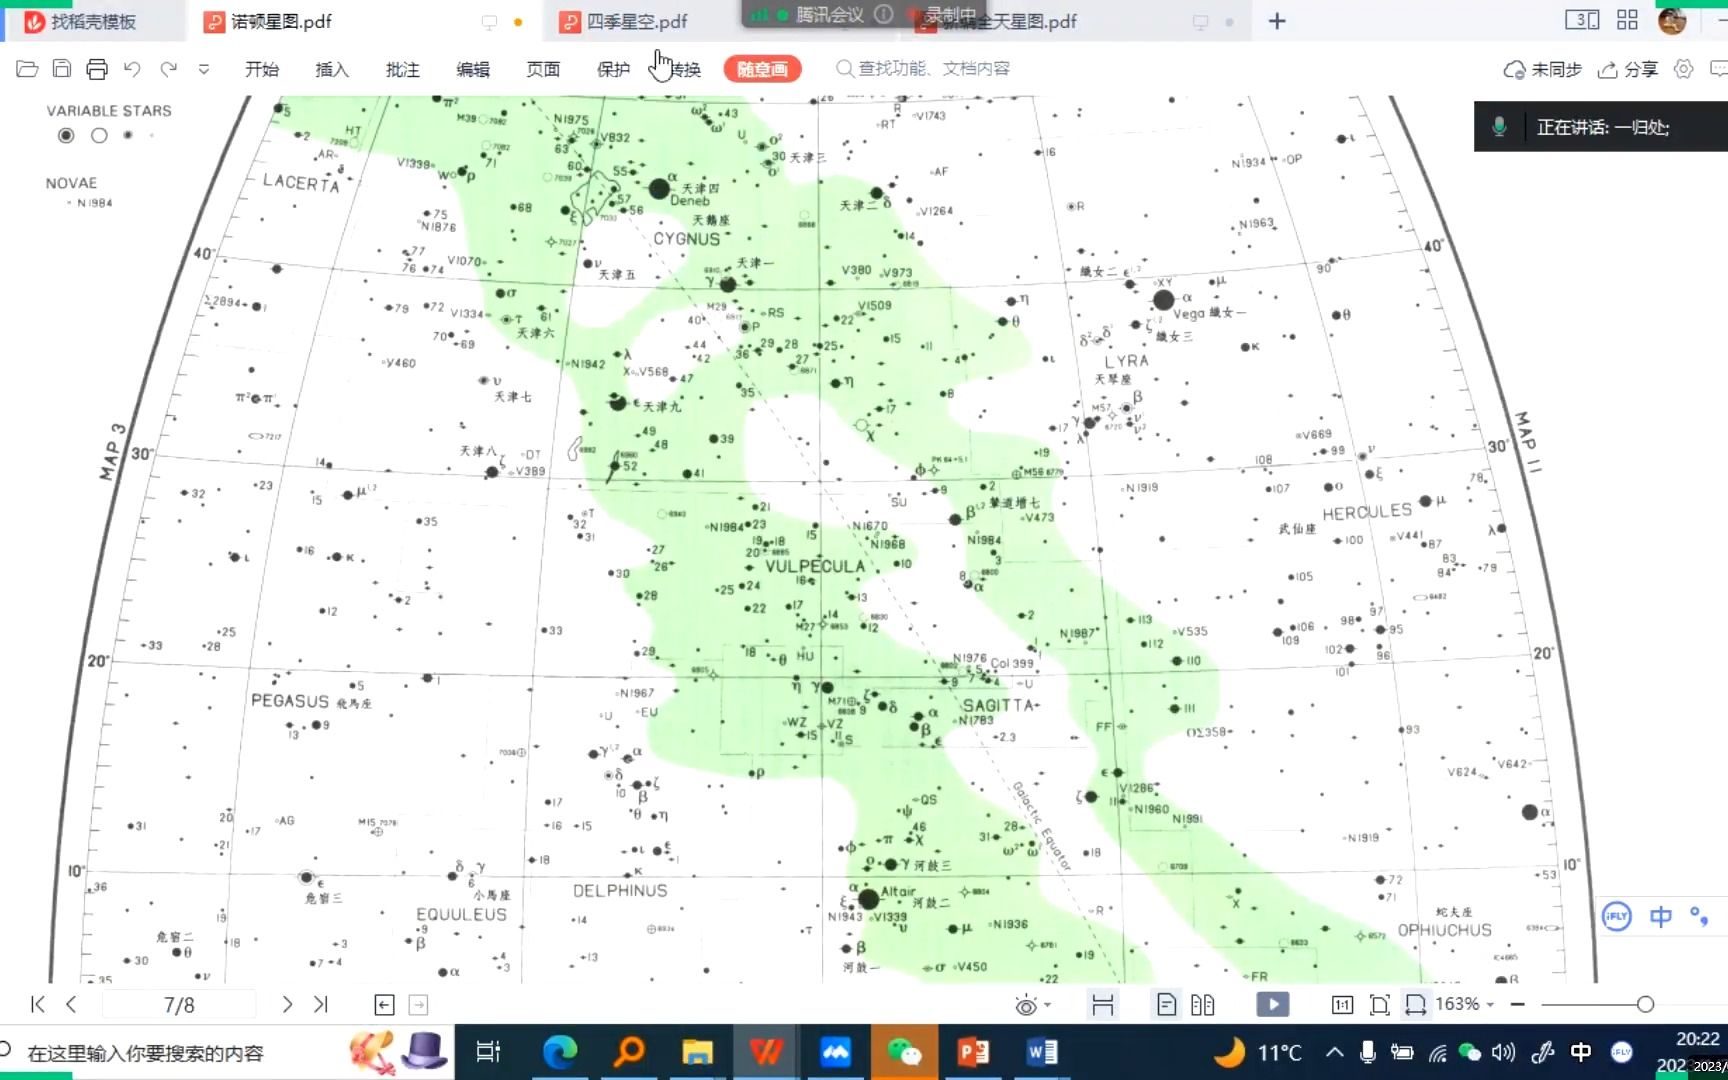The height and width of the screenshot is (1080, 1728).
Task: Redo the last action
Action: click(168, 69)
